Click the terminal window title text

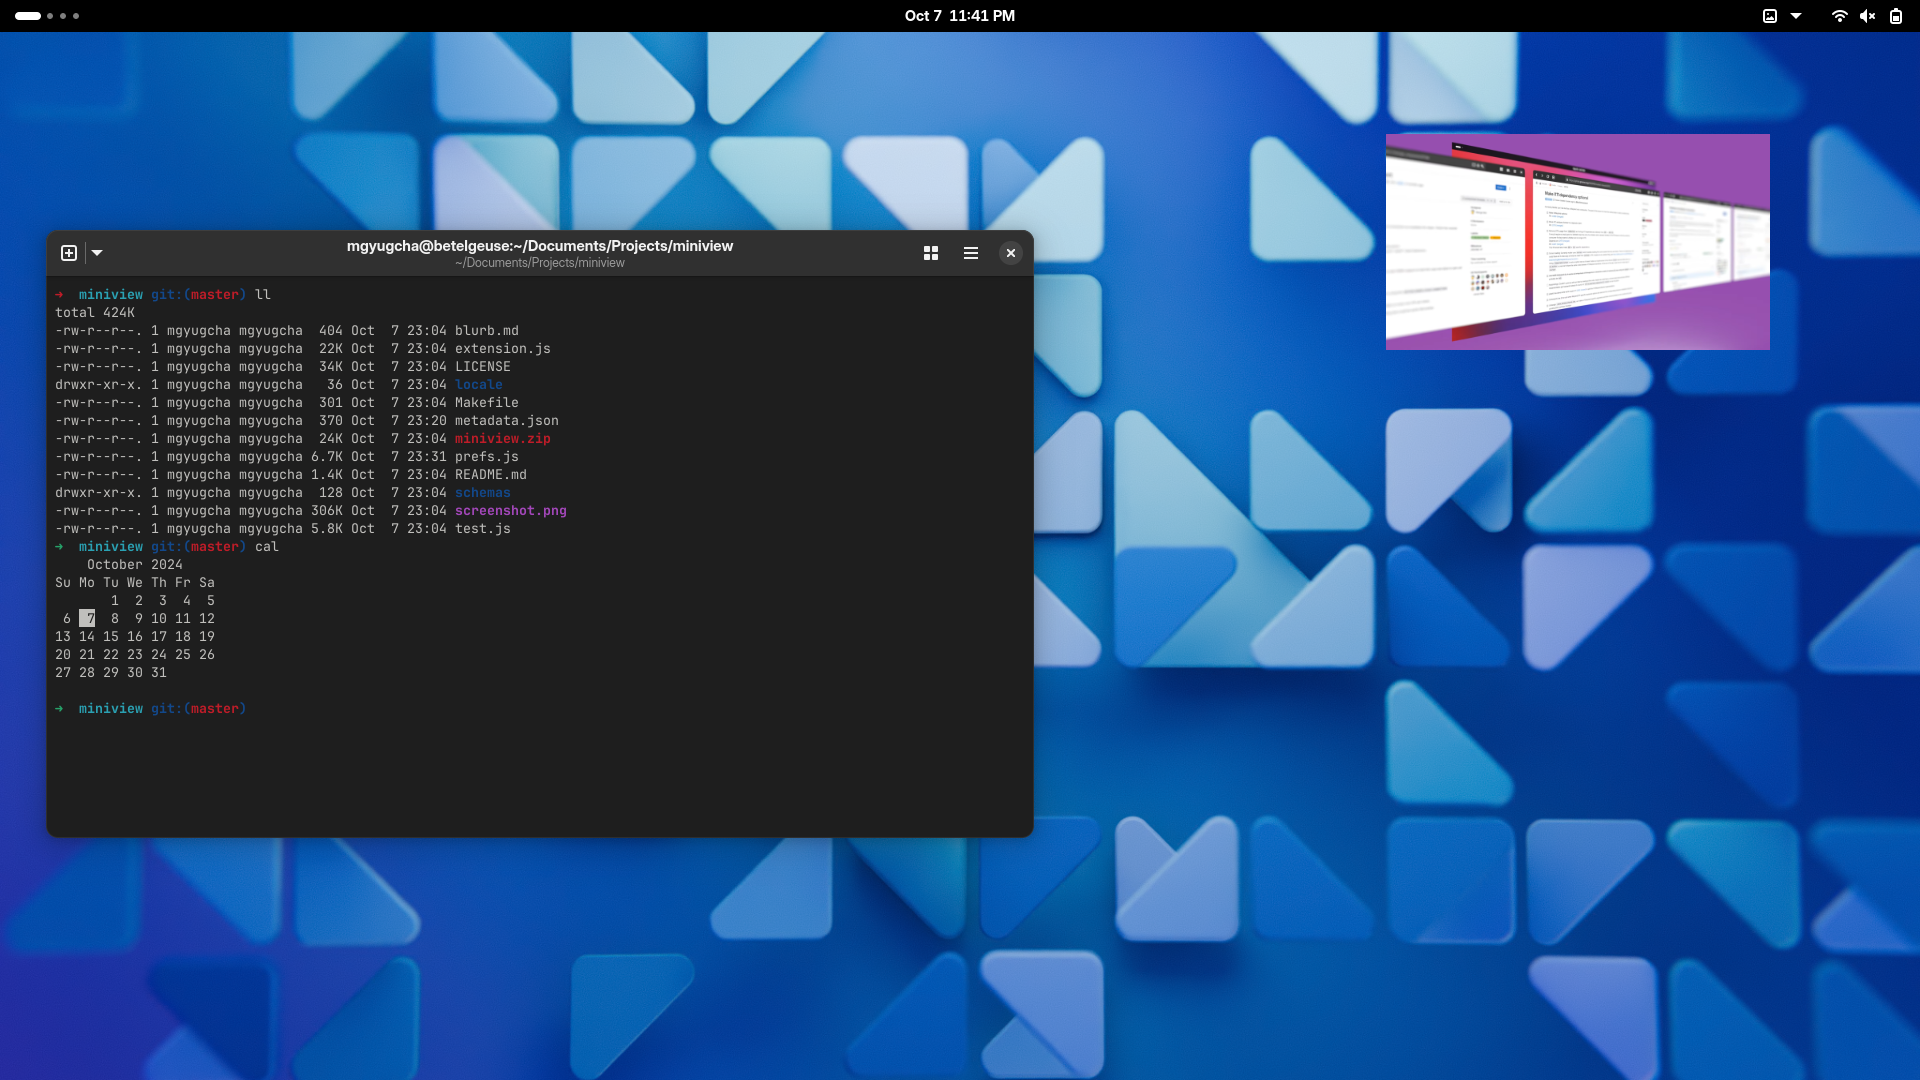(540, 246)
